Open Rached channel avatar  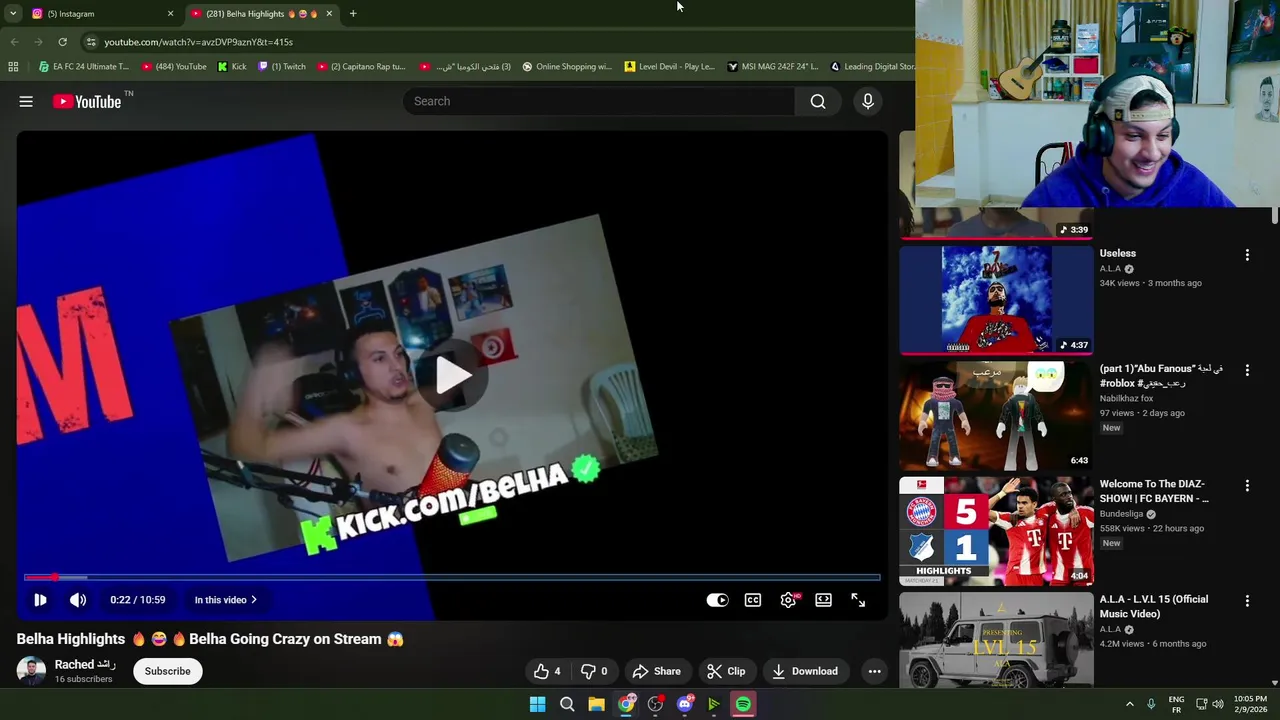tap(31, 671)
